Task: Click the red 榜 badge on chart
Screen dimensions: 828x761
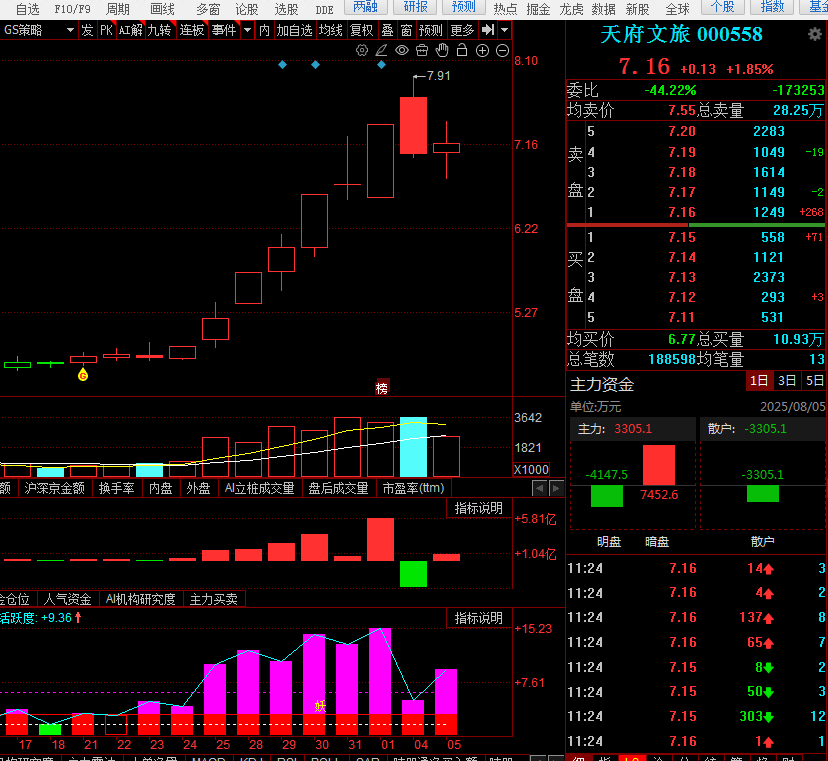Action: pos(382,388)
